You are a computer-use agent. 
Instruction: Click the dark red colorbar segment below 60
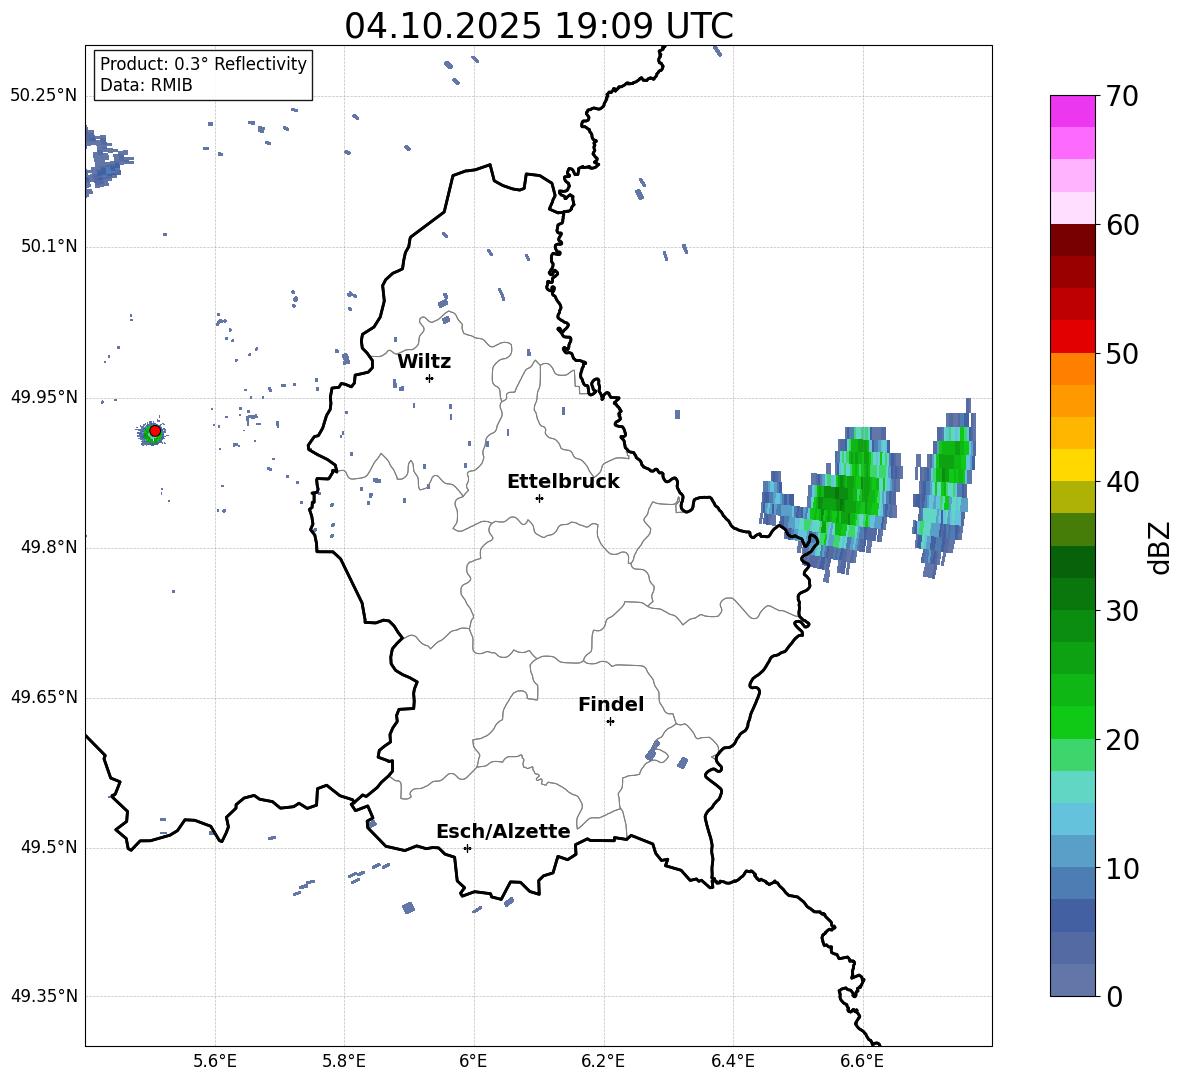point(1073,240)
